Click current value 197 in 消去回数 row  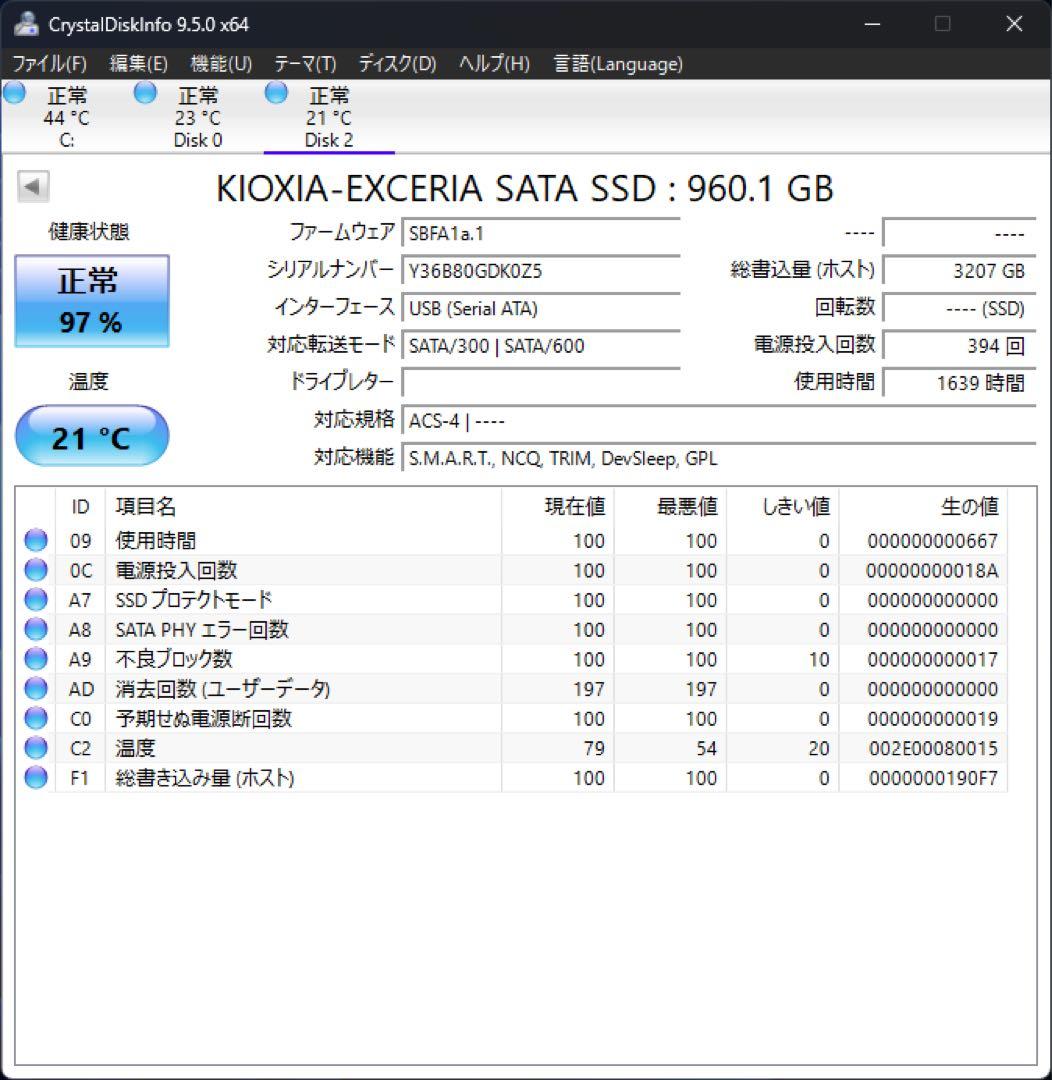588,689
